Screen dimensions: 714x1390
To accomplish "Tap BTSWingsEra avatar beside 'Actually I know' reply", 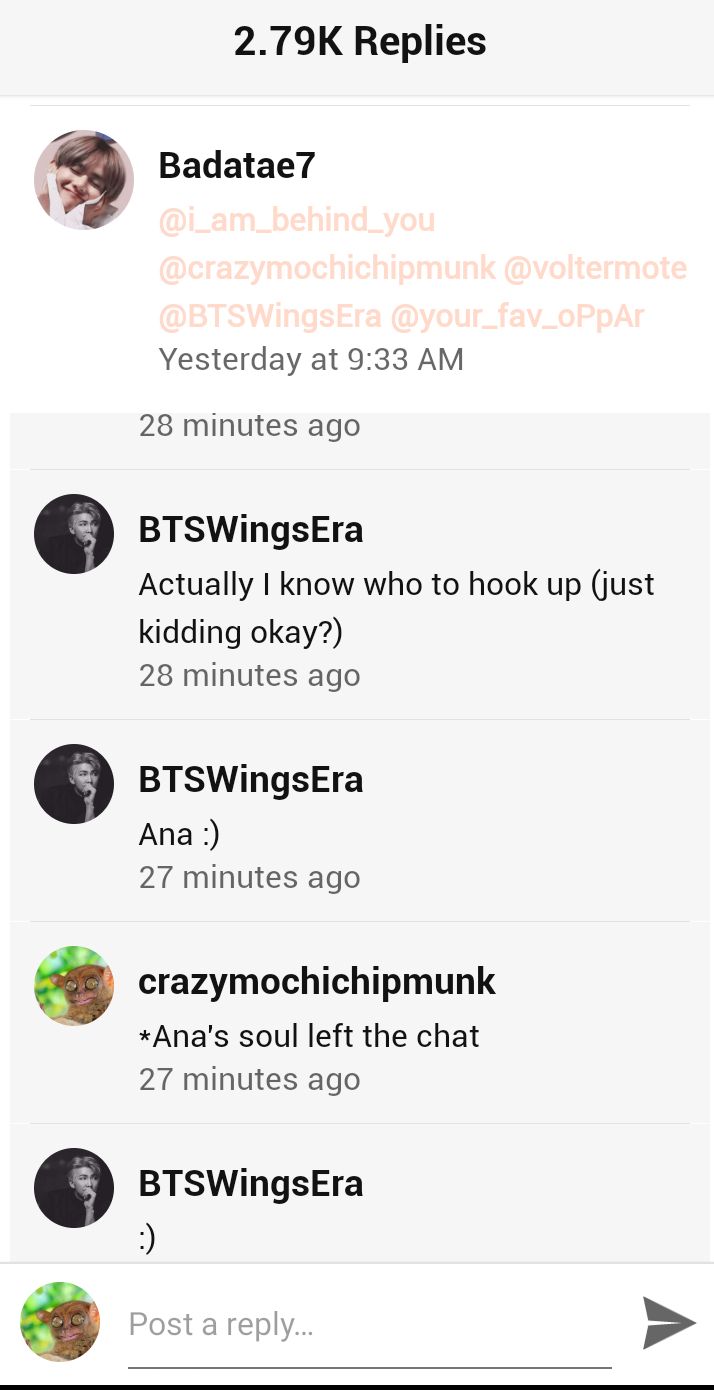I will click(74, 534).
